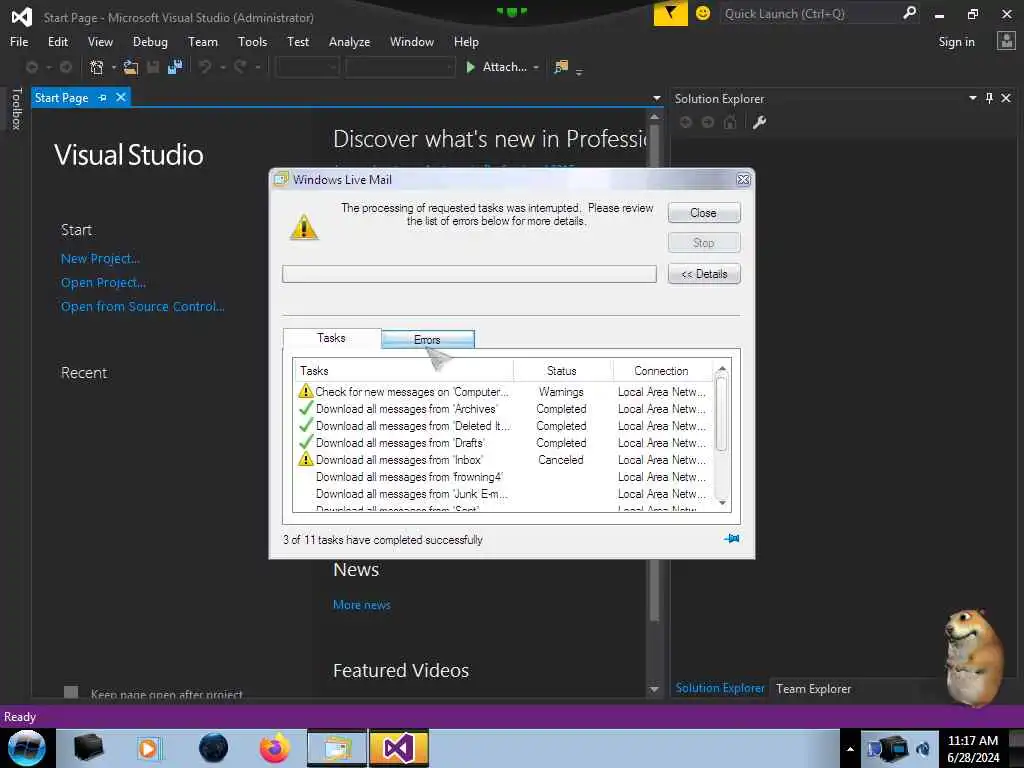Click the '<< Details' button
Screen dimensions: 1024x768
coord(703,274)
